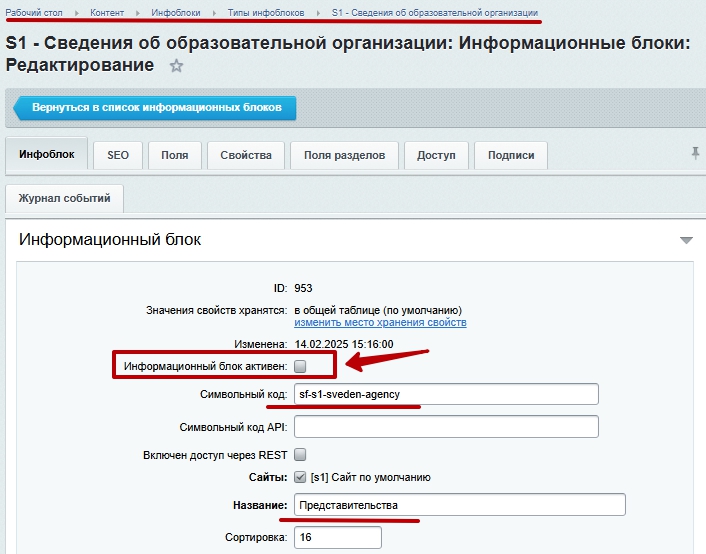Enable Включен доступ через REST checkbox
Image resolution: width=706 pixels, height=554 pixels.
click(x=300, y=455)
